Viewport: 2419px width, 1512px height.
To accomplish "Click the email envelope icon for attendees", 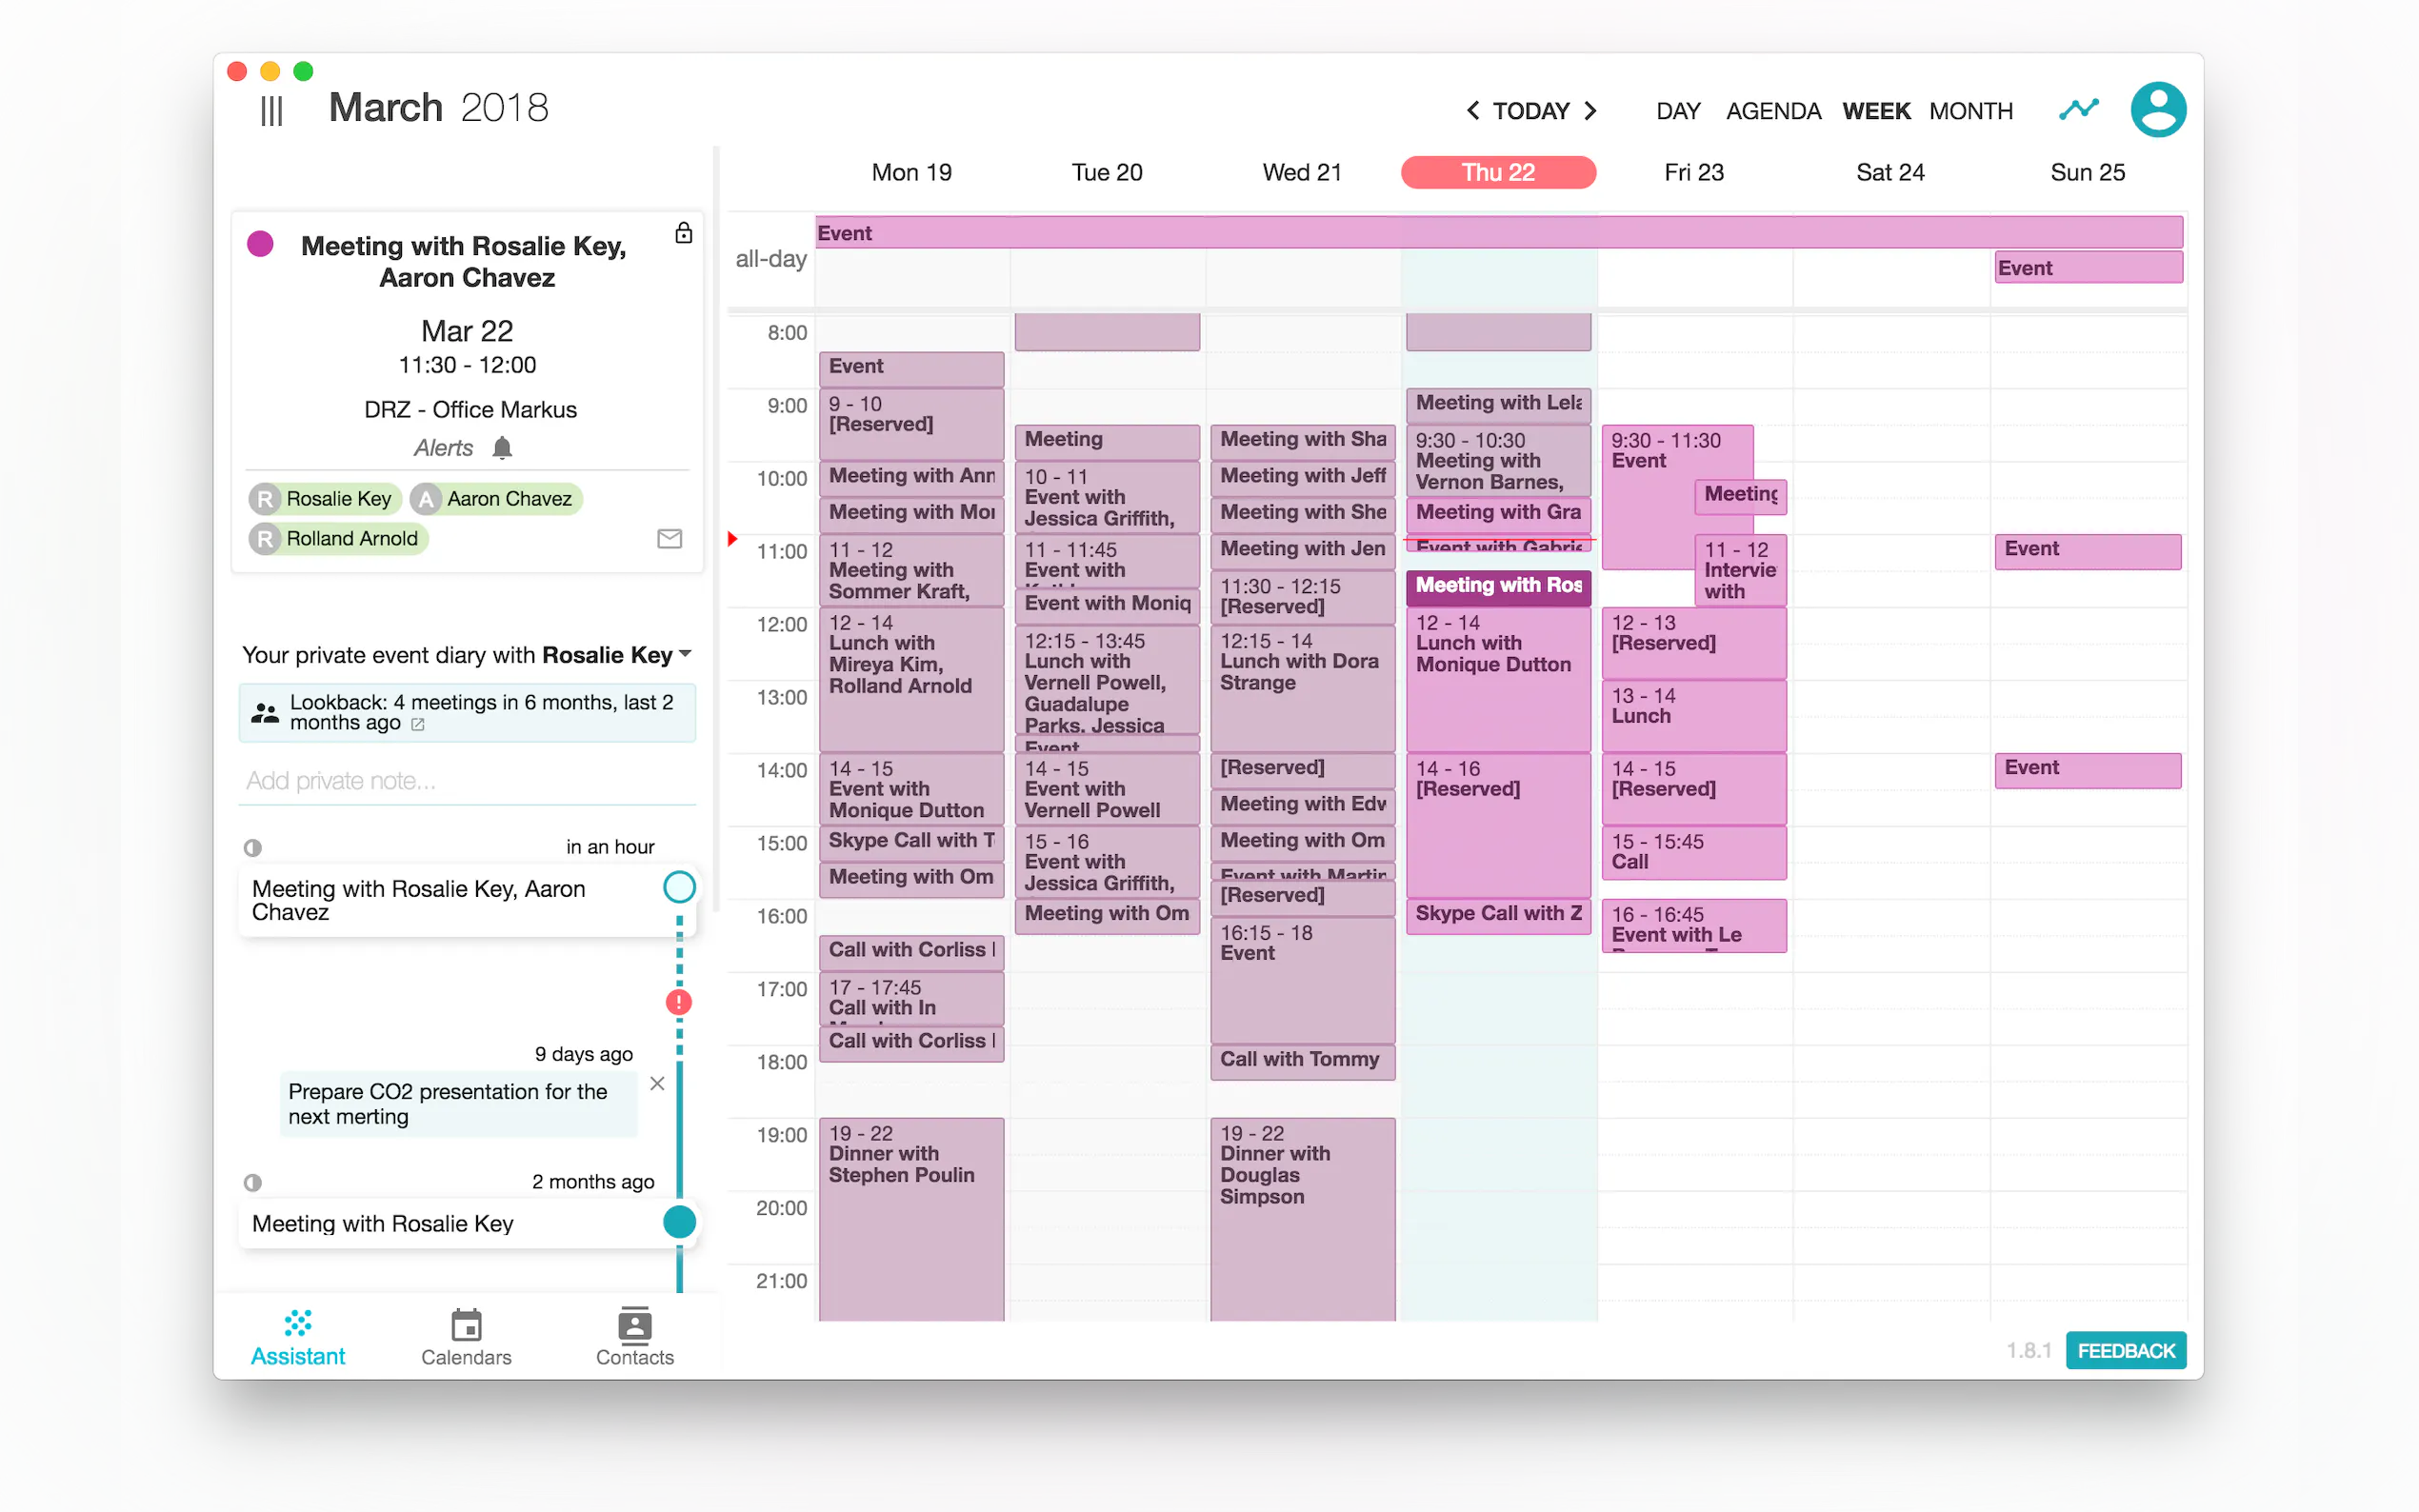I will coord(669,539).
